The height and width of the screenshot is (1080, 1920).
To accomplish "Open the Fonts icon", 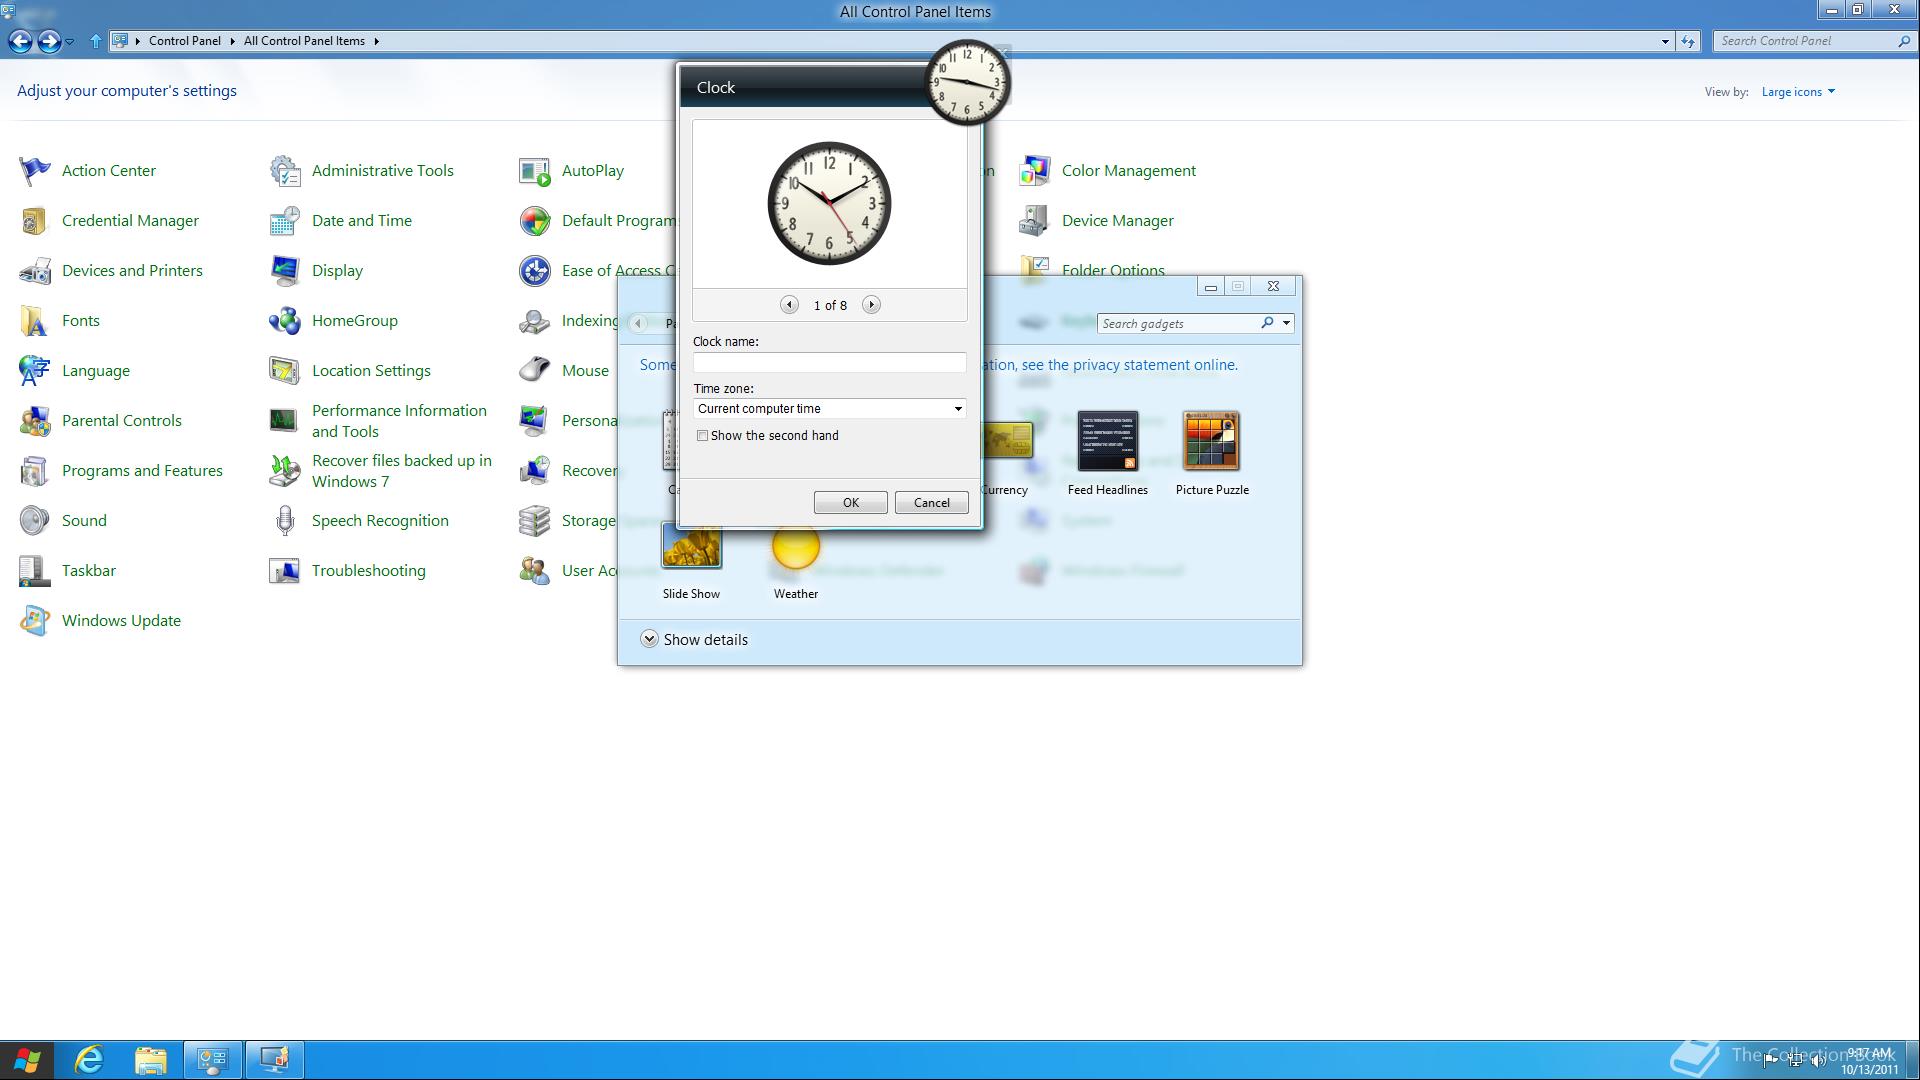I will (35, 321).
